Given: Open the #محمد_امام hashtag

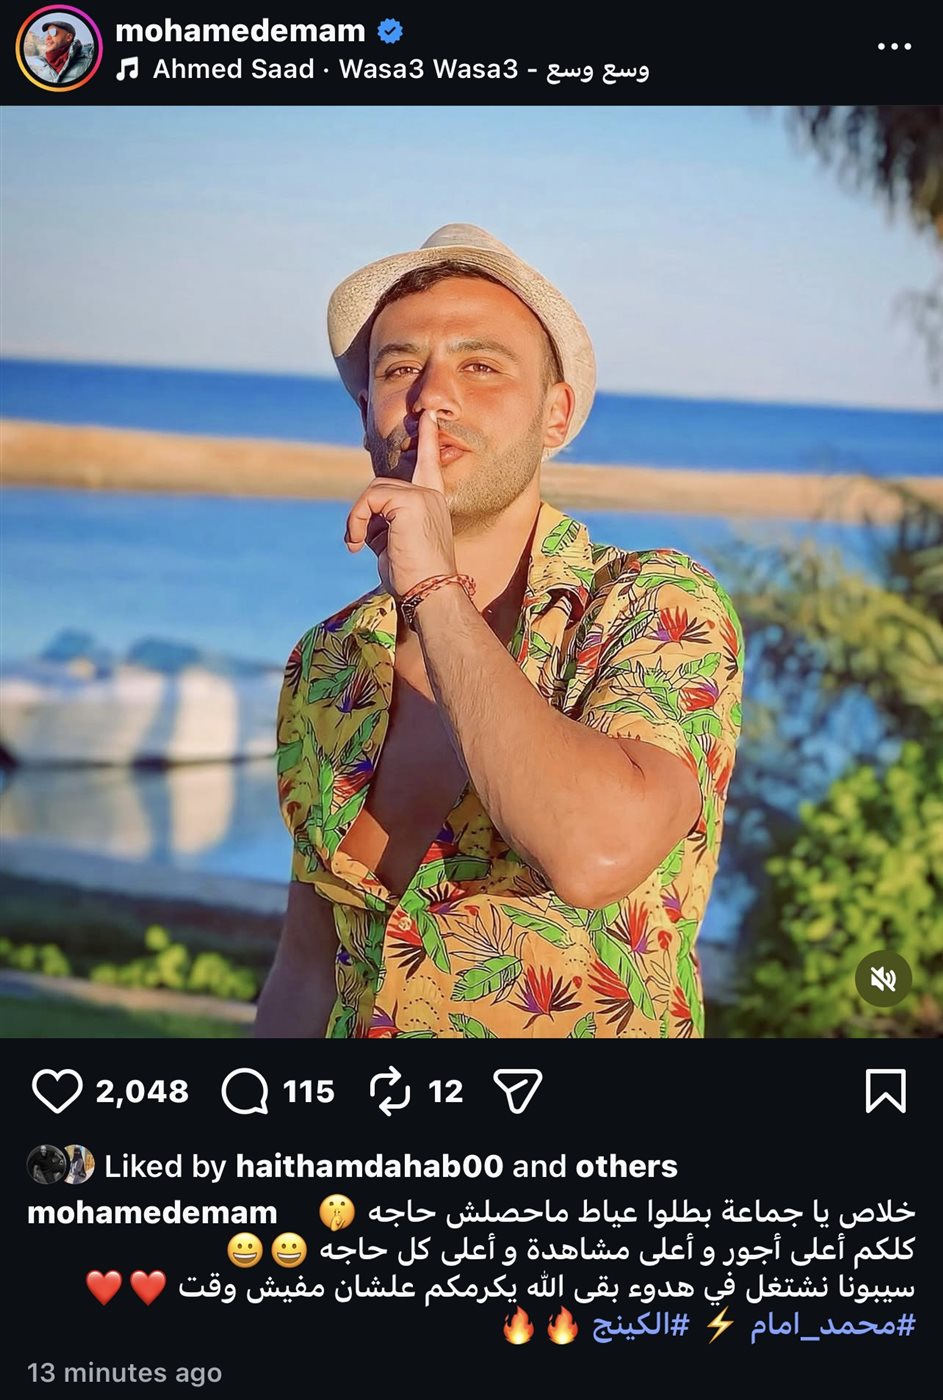Looking at the screenshot, I should click(832, 1326).
